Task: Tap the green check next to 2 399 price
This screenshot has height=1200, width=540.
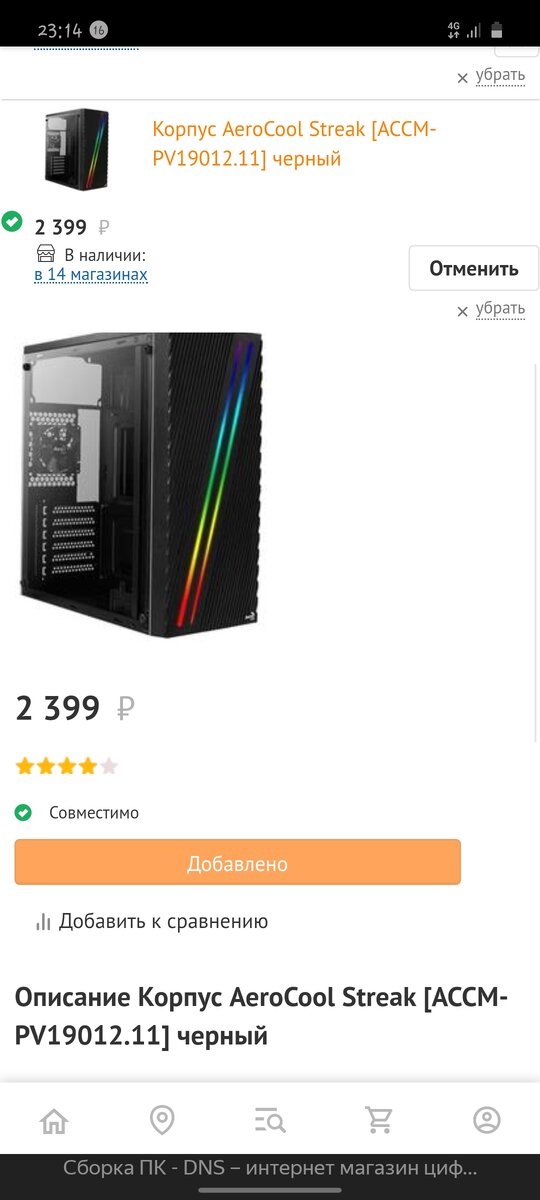Action: tap(12, 222)
